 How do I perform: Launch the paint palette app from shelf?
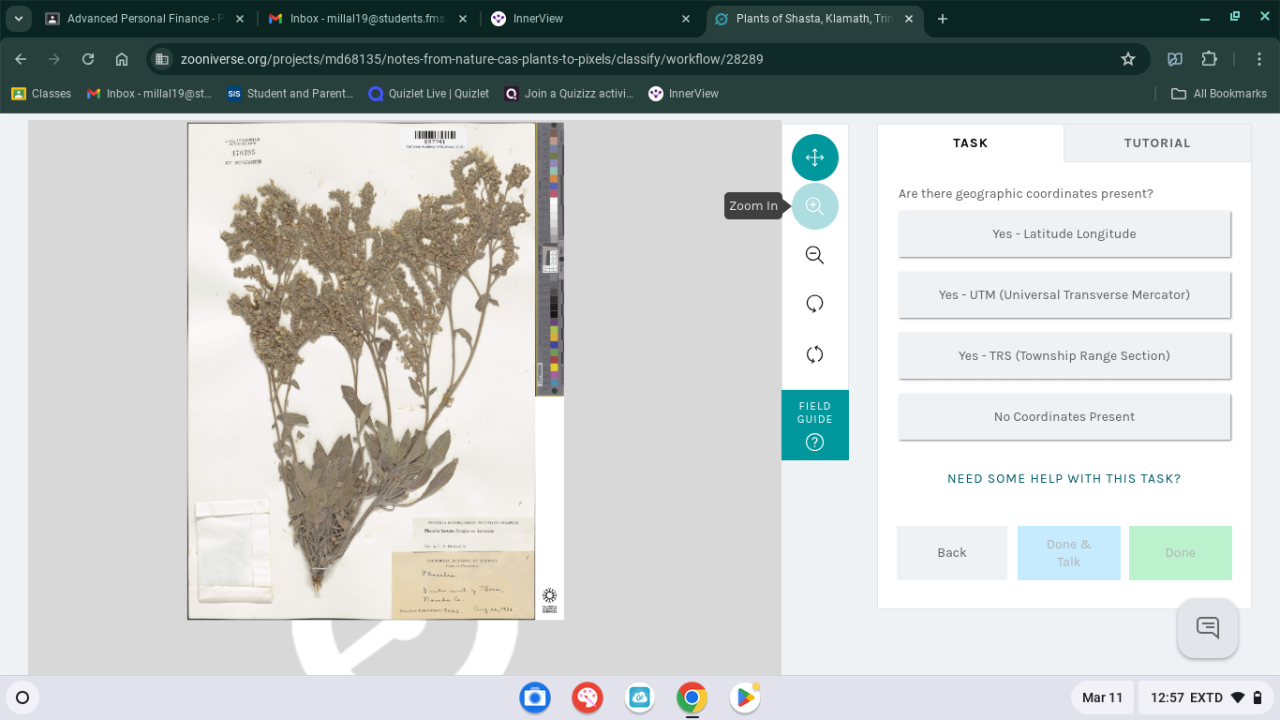587,697
